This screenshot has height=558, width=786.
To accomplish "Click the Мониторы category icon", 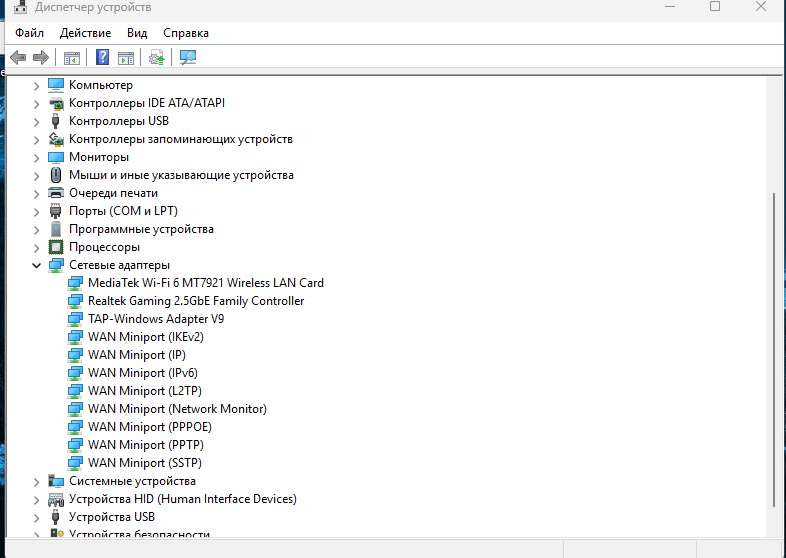I will tap(56, 157).
